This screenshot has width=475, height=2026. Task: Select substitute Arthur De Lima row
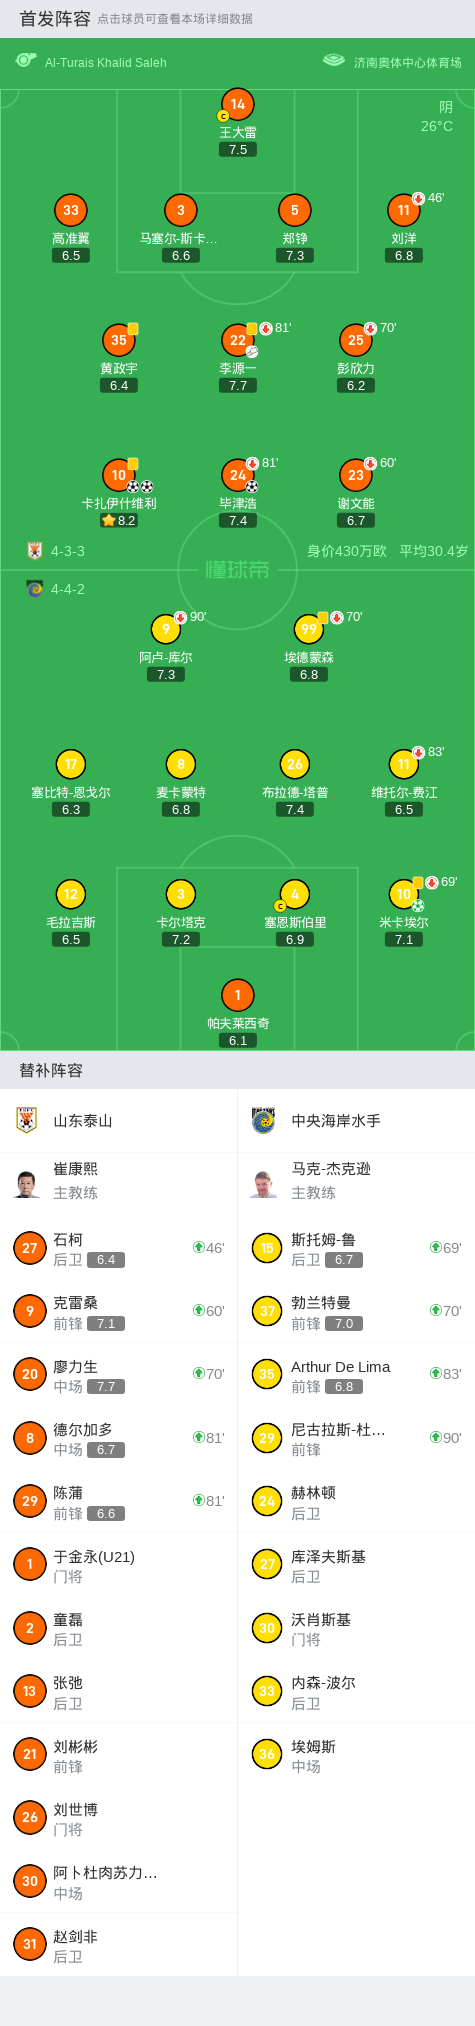pyautogui.click(x=357, y=1374)
